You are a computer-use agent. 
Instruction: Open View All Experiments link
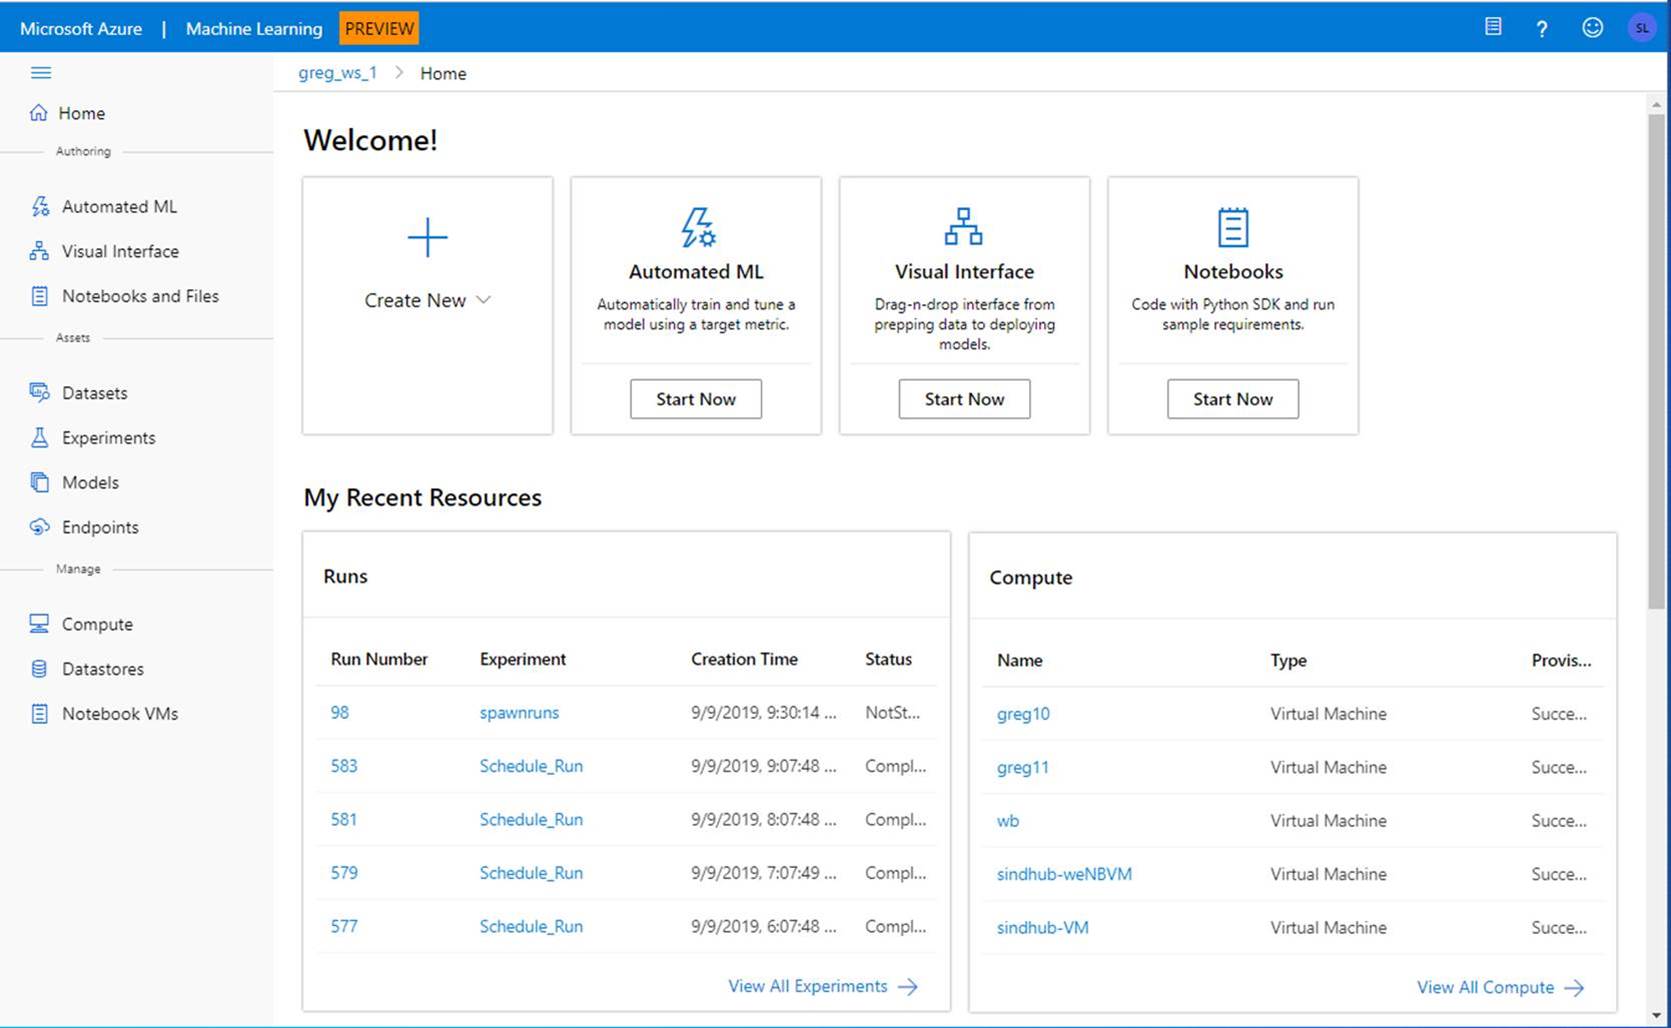(808, 986)
